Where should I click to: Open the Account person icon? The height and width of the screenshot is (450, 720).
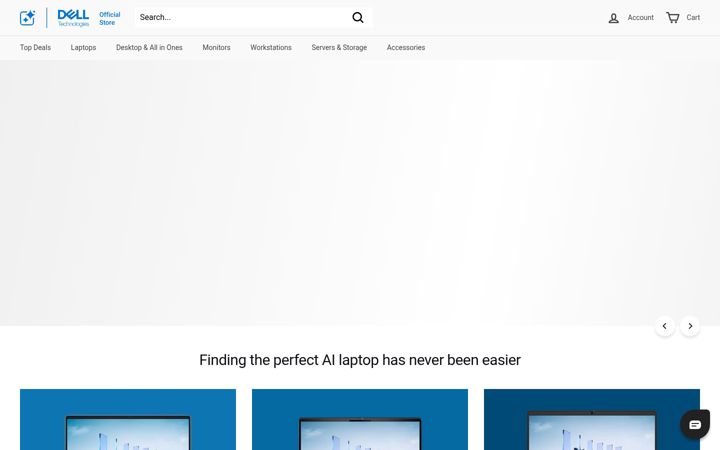point(613,18)
